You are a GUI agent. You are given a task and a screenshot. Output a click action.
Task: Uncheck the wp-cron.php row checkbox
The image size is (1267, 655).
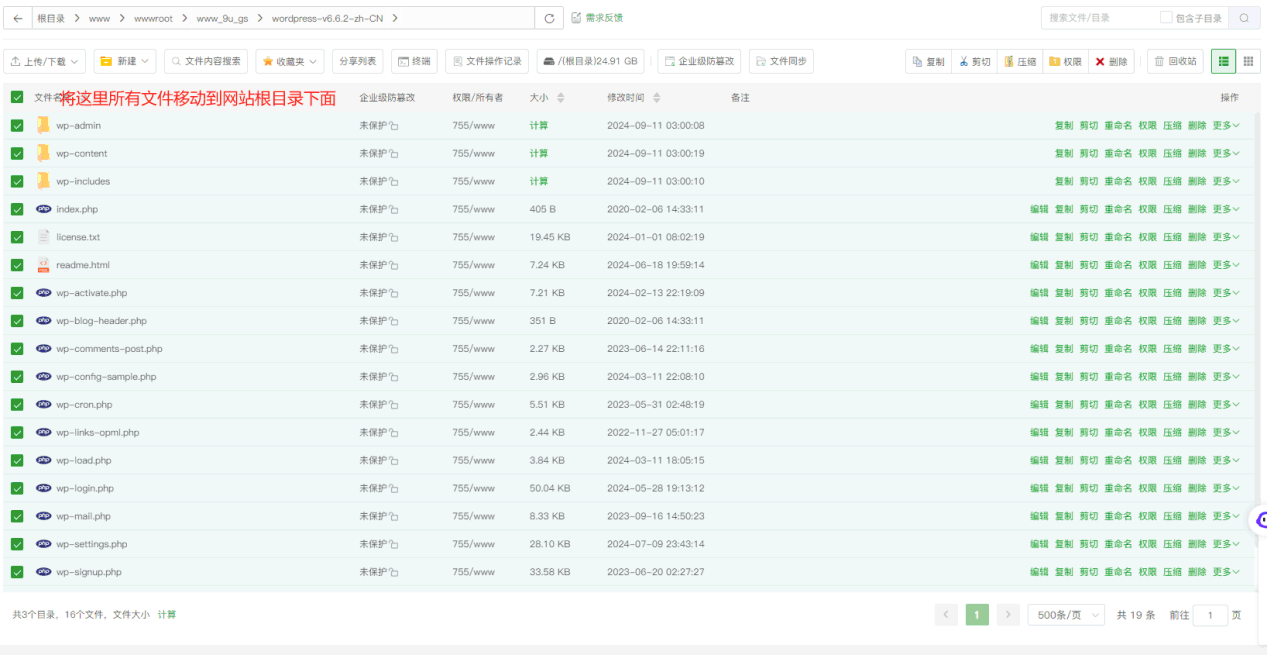pyautogui.click(x=17, y=405)
